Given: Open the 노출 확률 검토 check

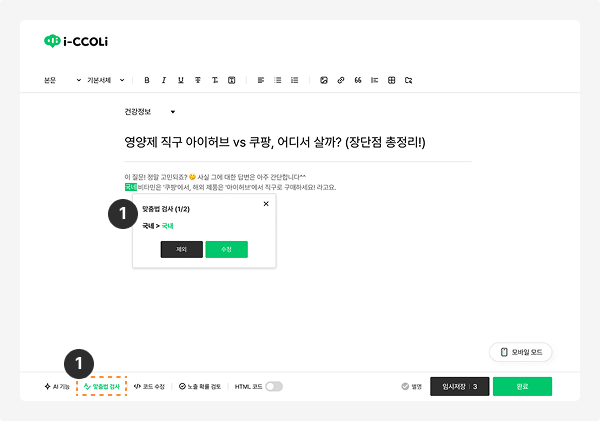Looking at the screenshot, I should click(200, 387).
